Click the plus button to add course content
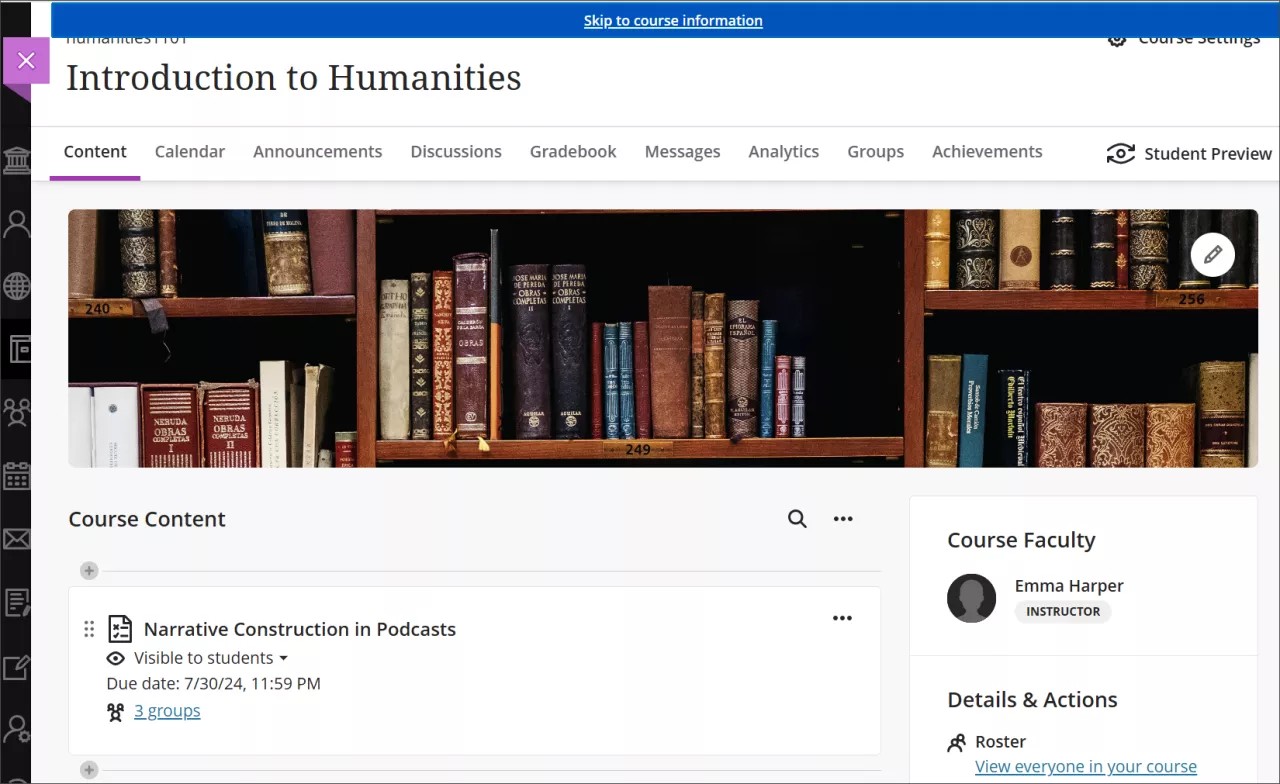 tap(88, 570)
